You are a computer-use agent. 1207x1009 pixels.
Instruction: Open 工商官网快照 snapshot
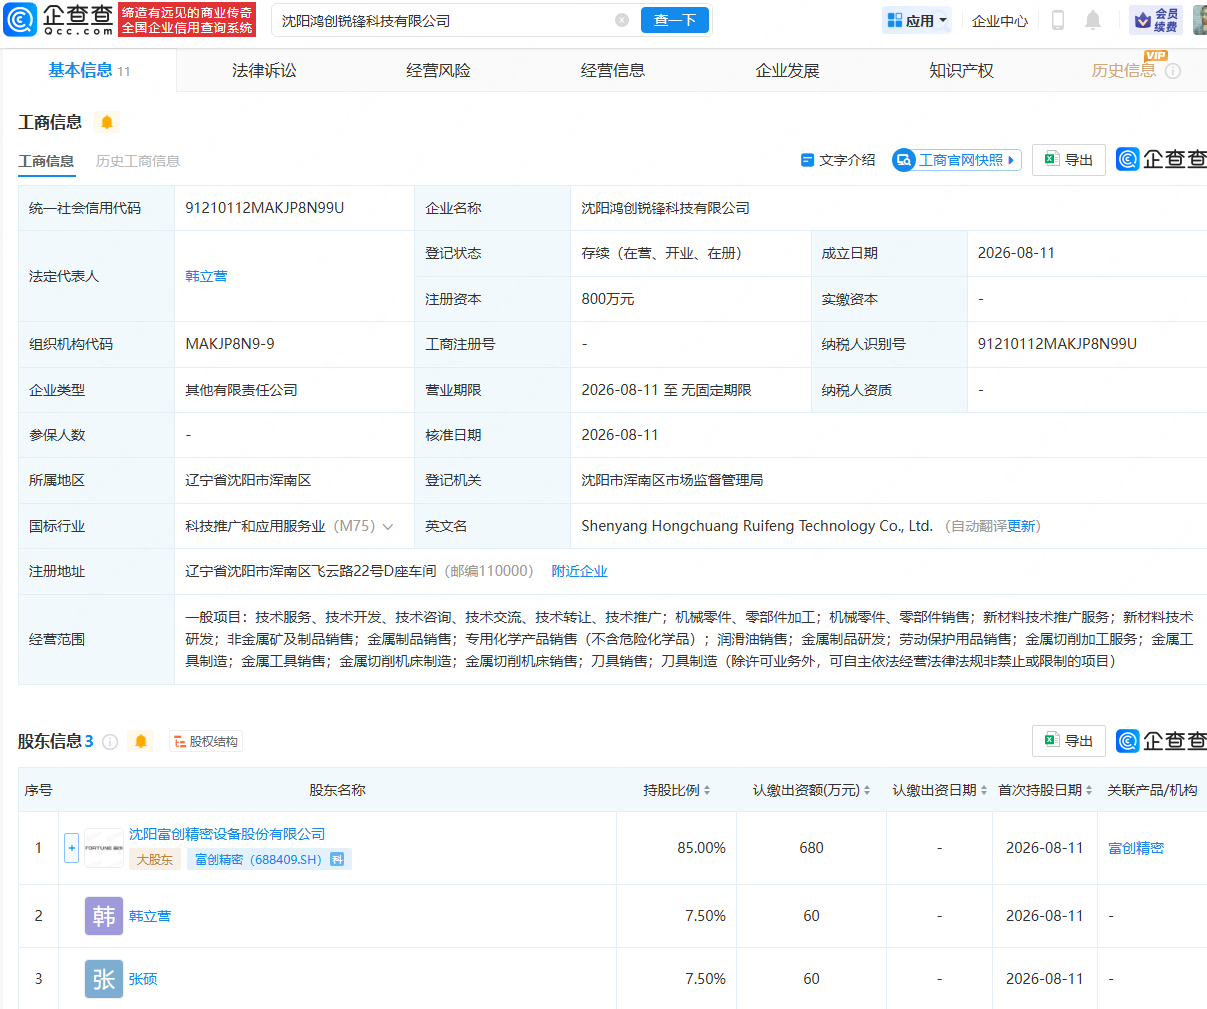tap(957, 160)
